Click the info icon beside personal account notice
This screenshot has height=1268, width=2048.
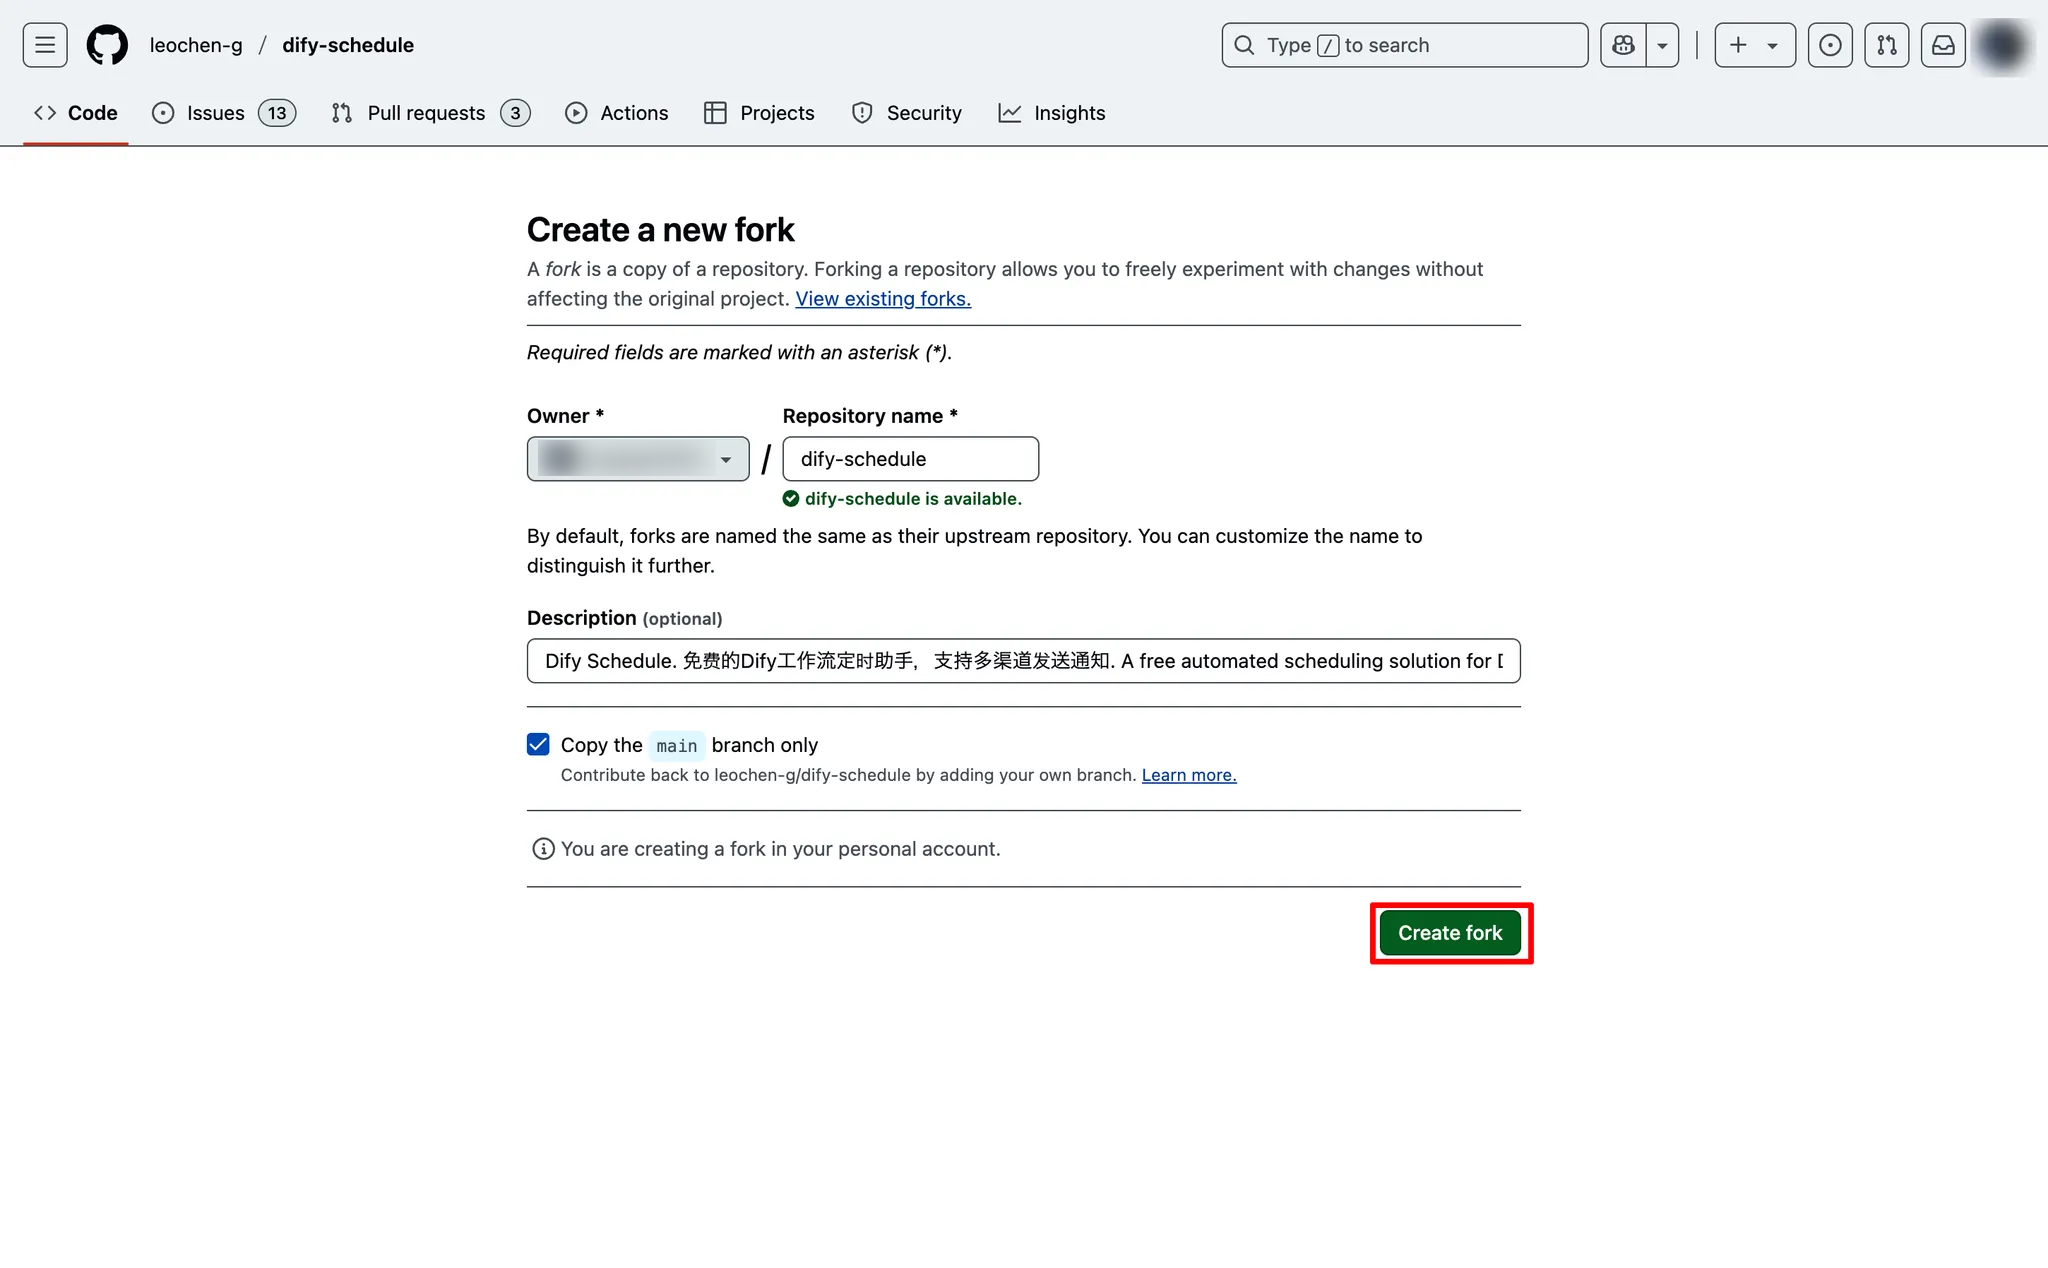542,849
